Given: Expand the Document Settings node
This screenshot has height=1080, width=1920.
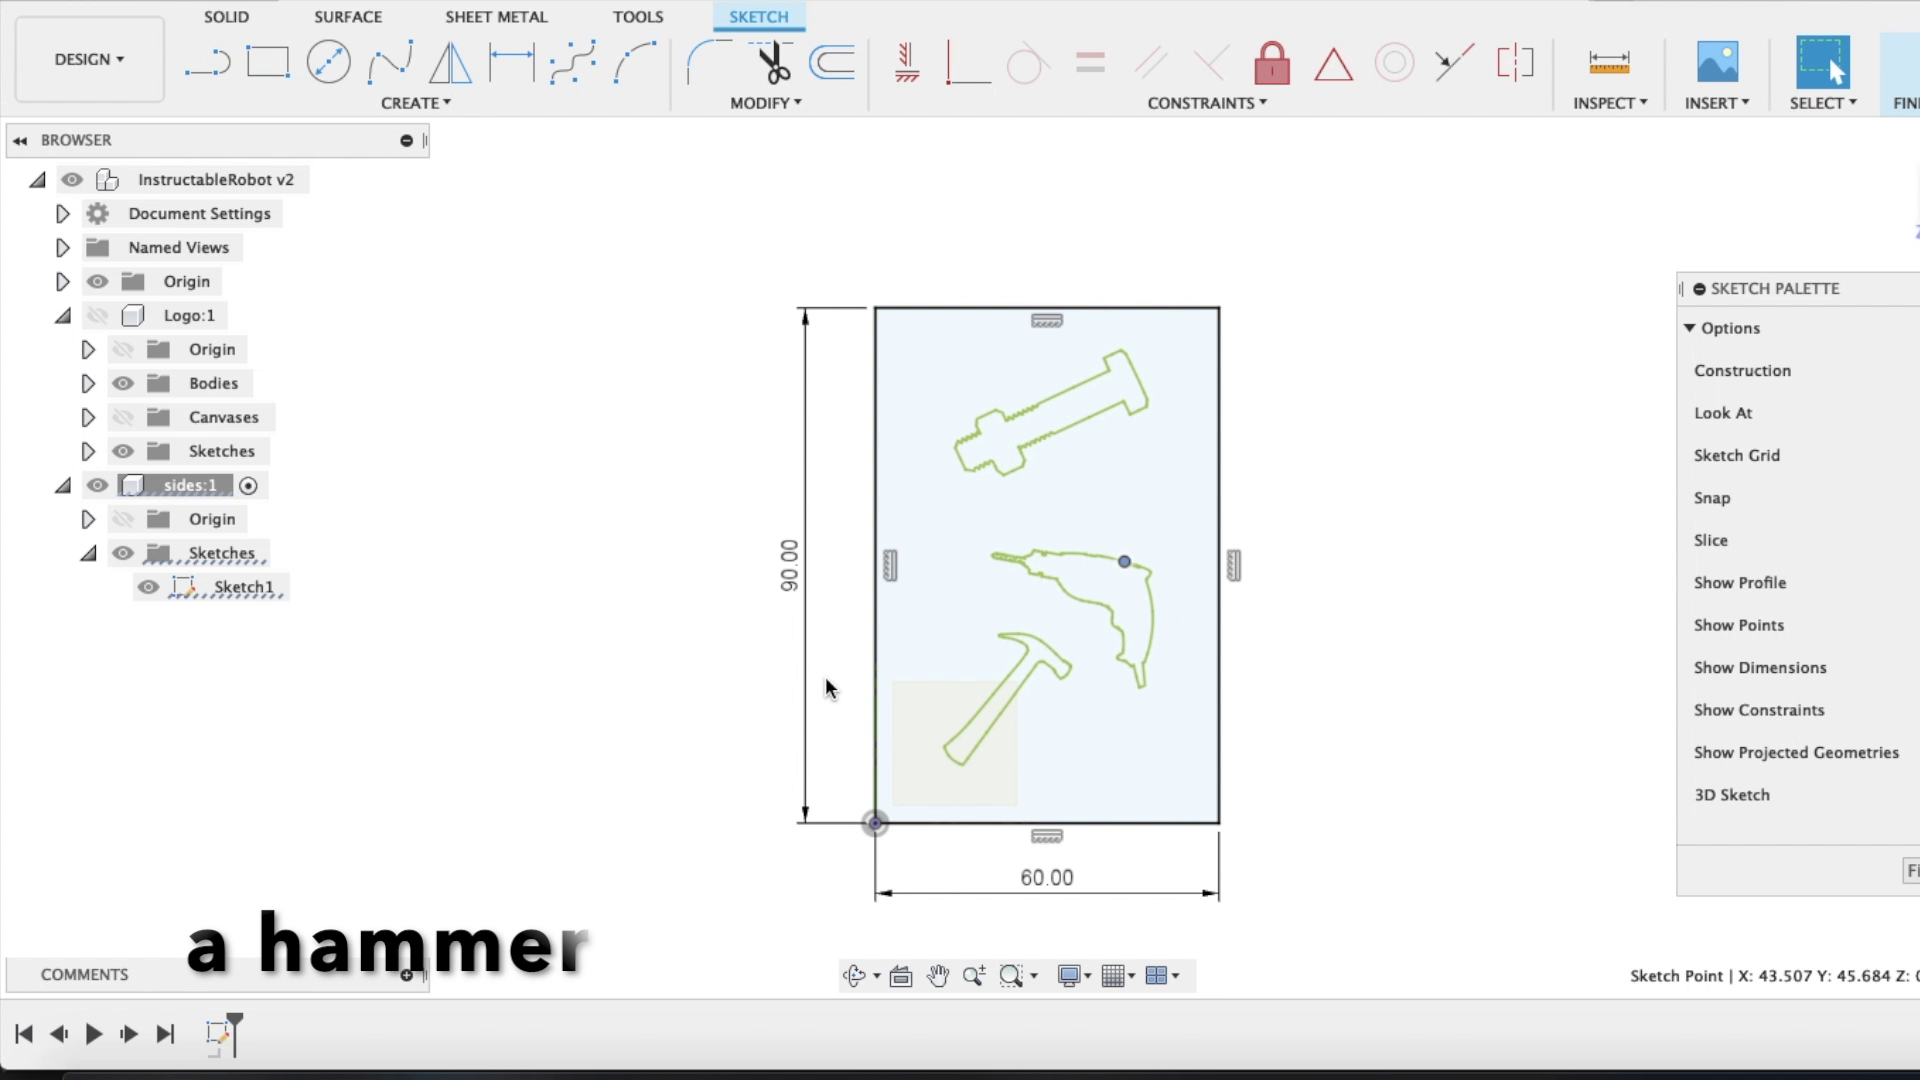Looking at the screenshot, I should (62, 214).
